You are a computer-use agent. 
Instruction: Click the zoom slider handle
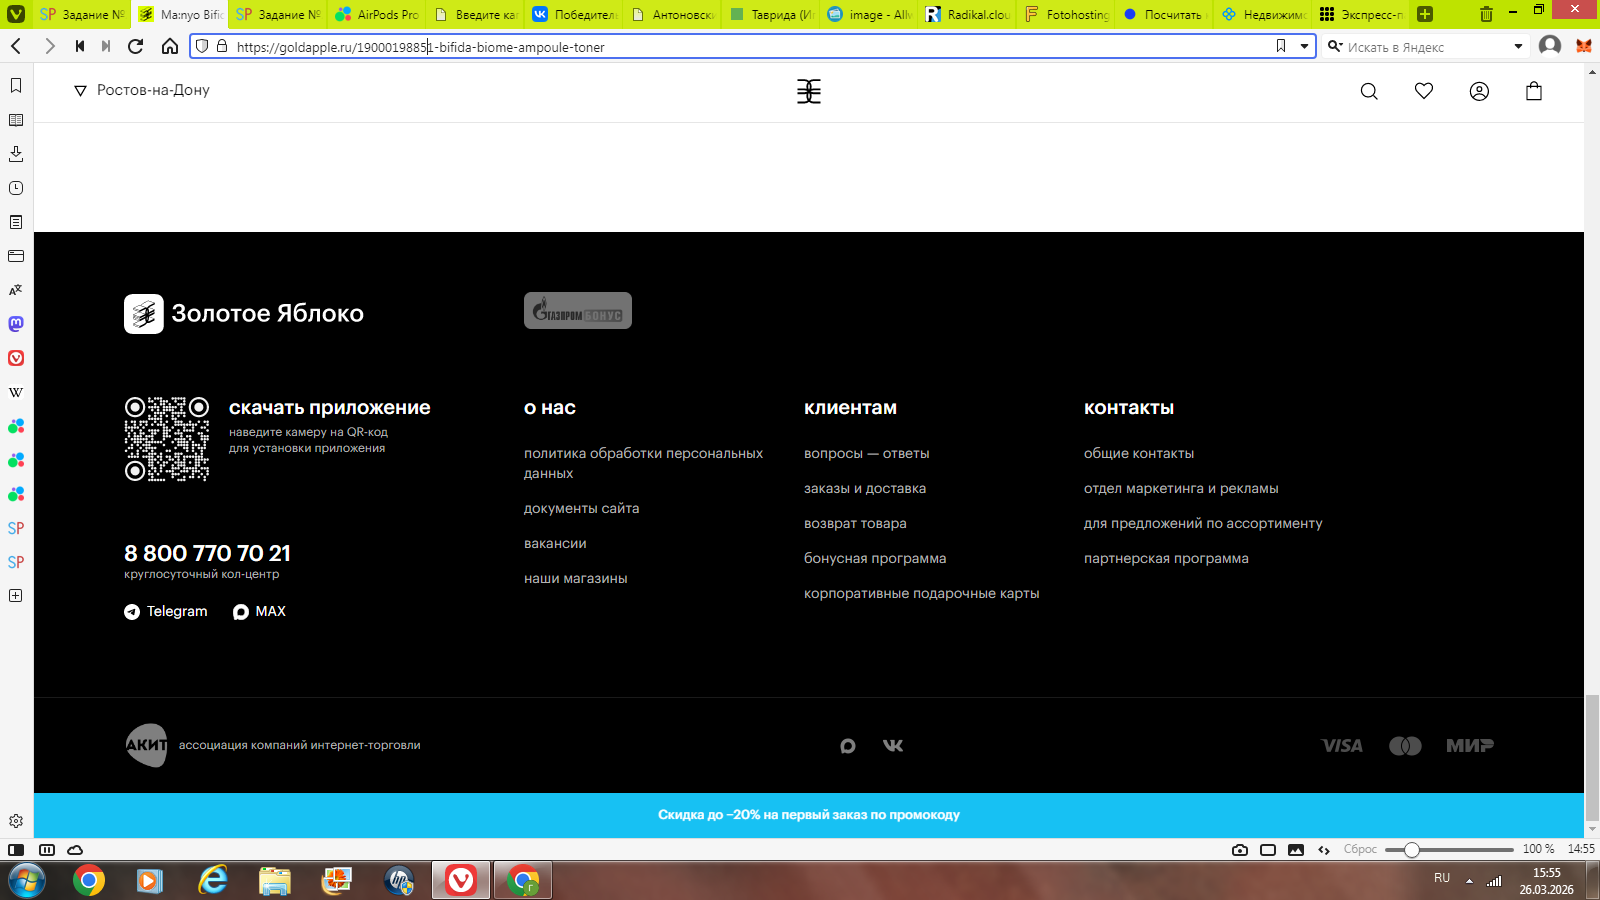point(1411,850)
